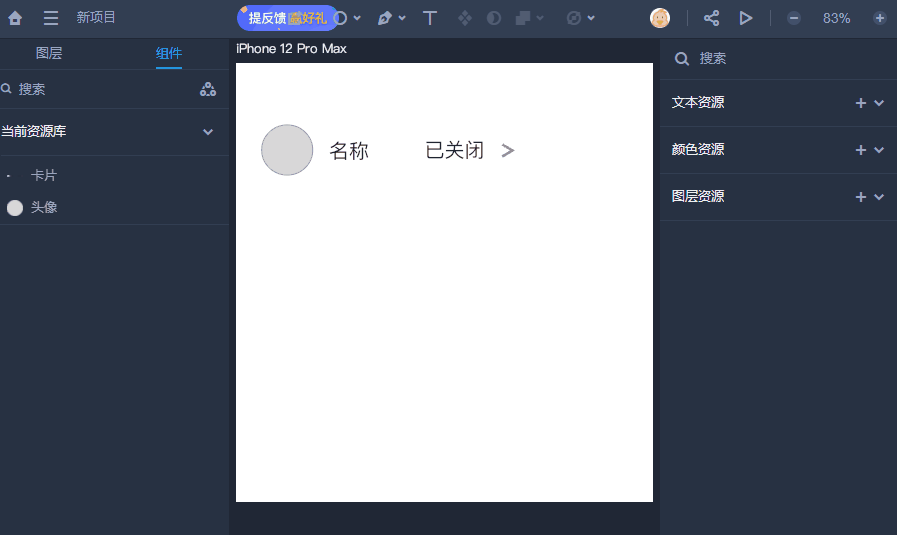
Task: Expand the 图层资源 section chevron
Action: [x=879, y=197]
